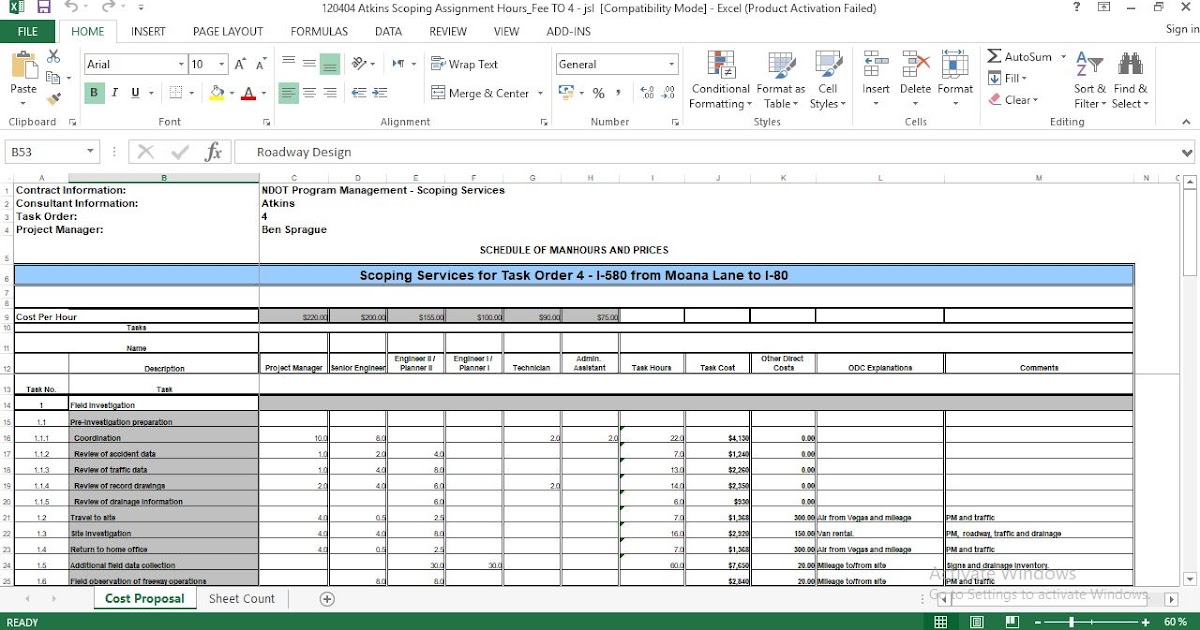Open the font name dropdown

(181, 63)
